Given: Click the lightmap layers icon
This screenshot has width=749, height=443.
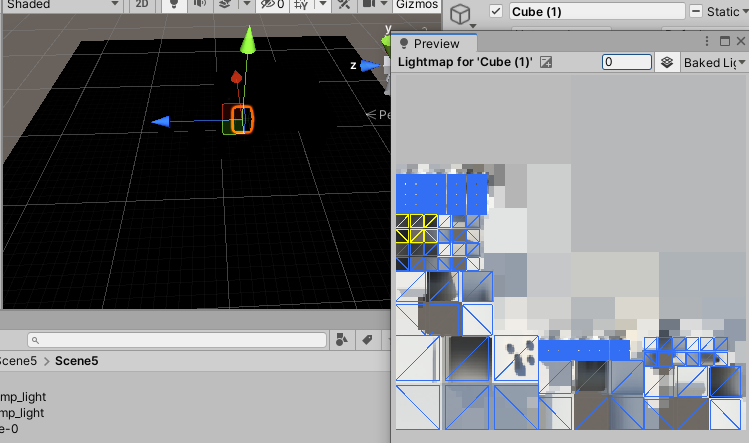Looking at the screenshot, I should point(667,63).
